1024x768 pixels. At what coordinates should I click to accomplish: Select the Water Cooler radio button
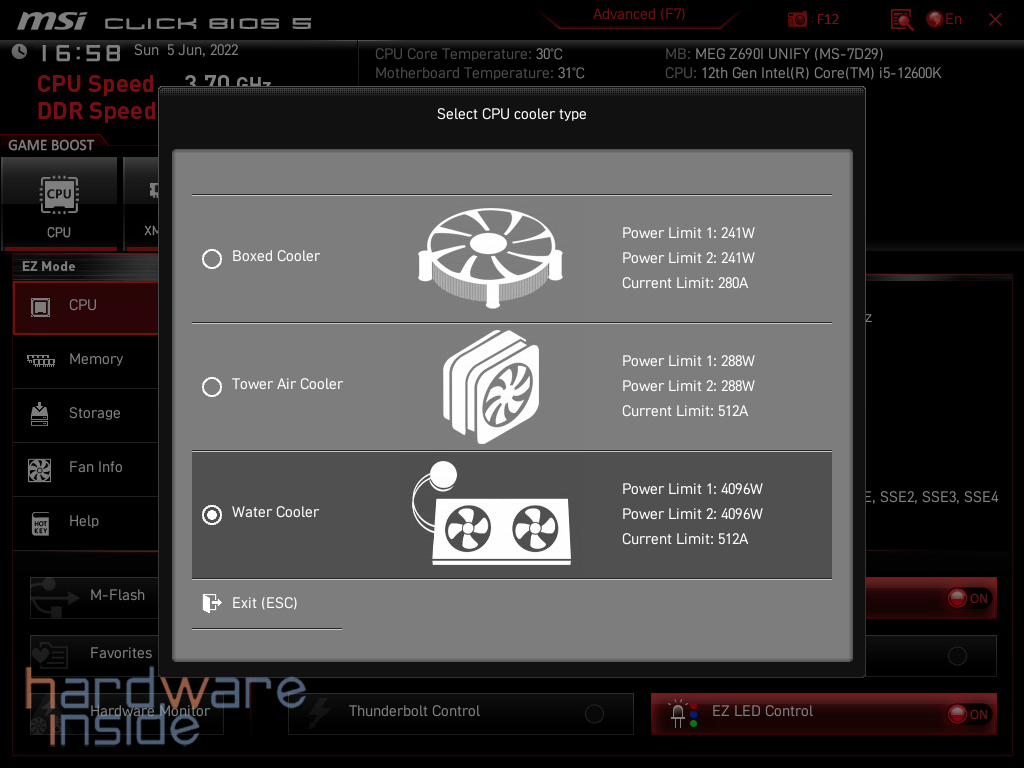pyautogui.click(x=212, y=515)
